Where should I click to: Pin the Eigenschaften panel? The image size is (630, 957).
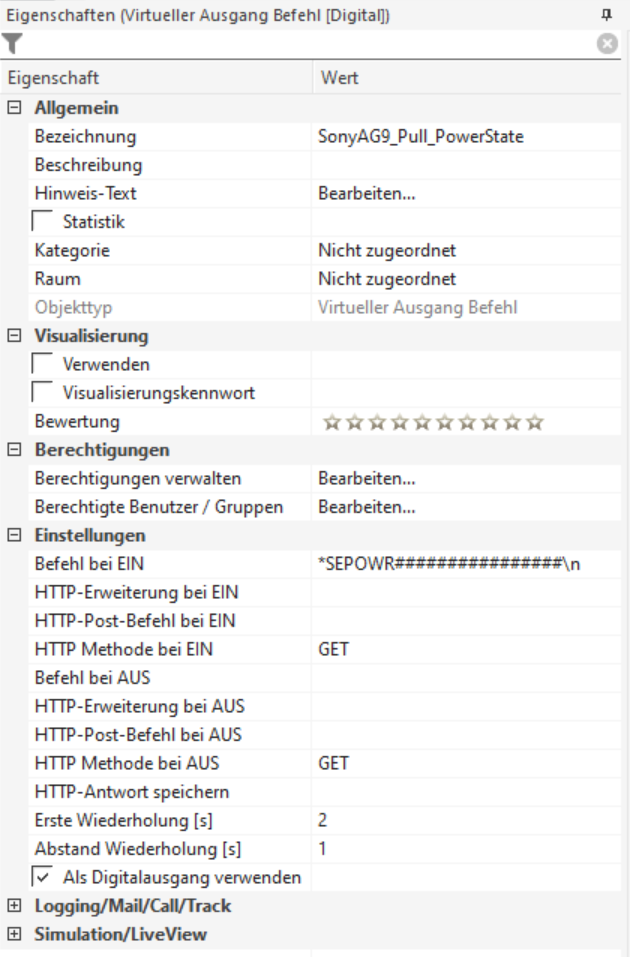[x=604, y=14]
